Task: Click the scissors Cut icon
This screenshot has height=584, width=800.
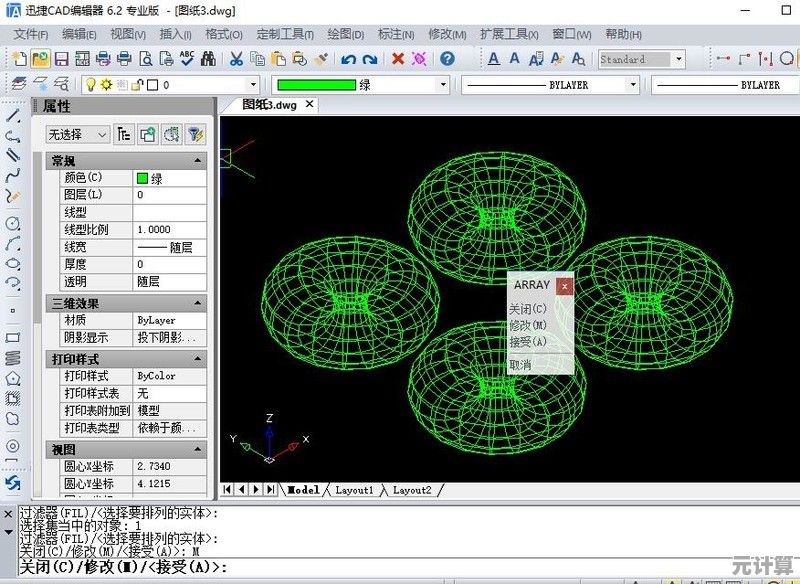Action: [x=236, y=59]
